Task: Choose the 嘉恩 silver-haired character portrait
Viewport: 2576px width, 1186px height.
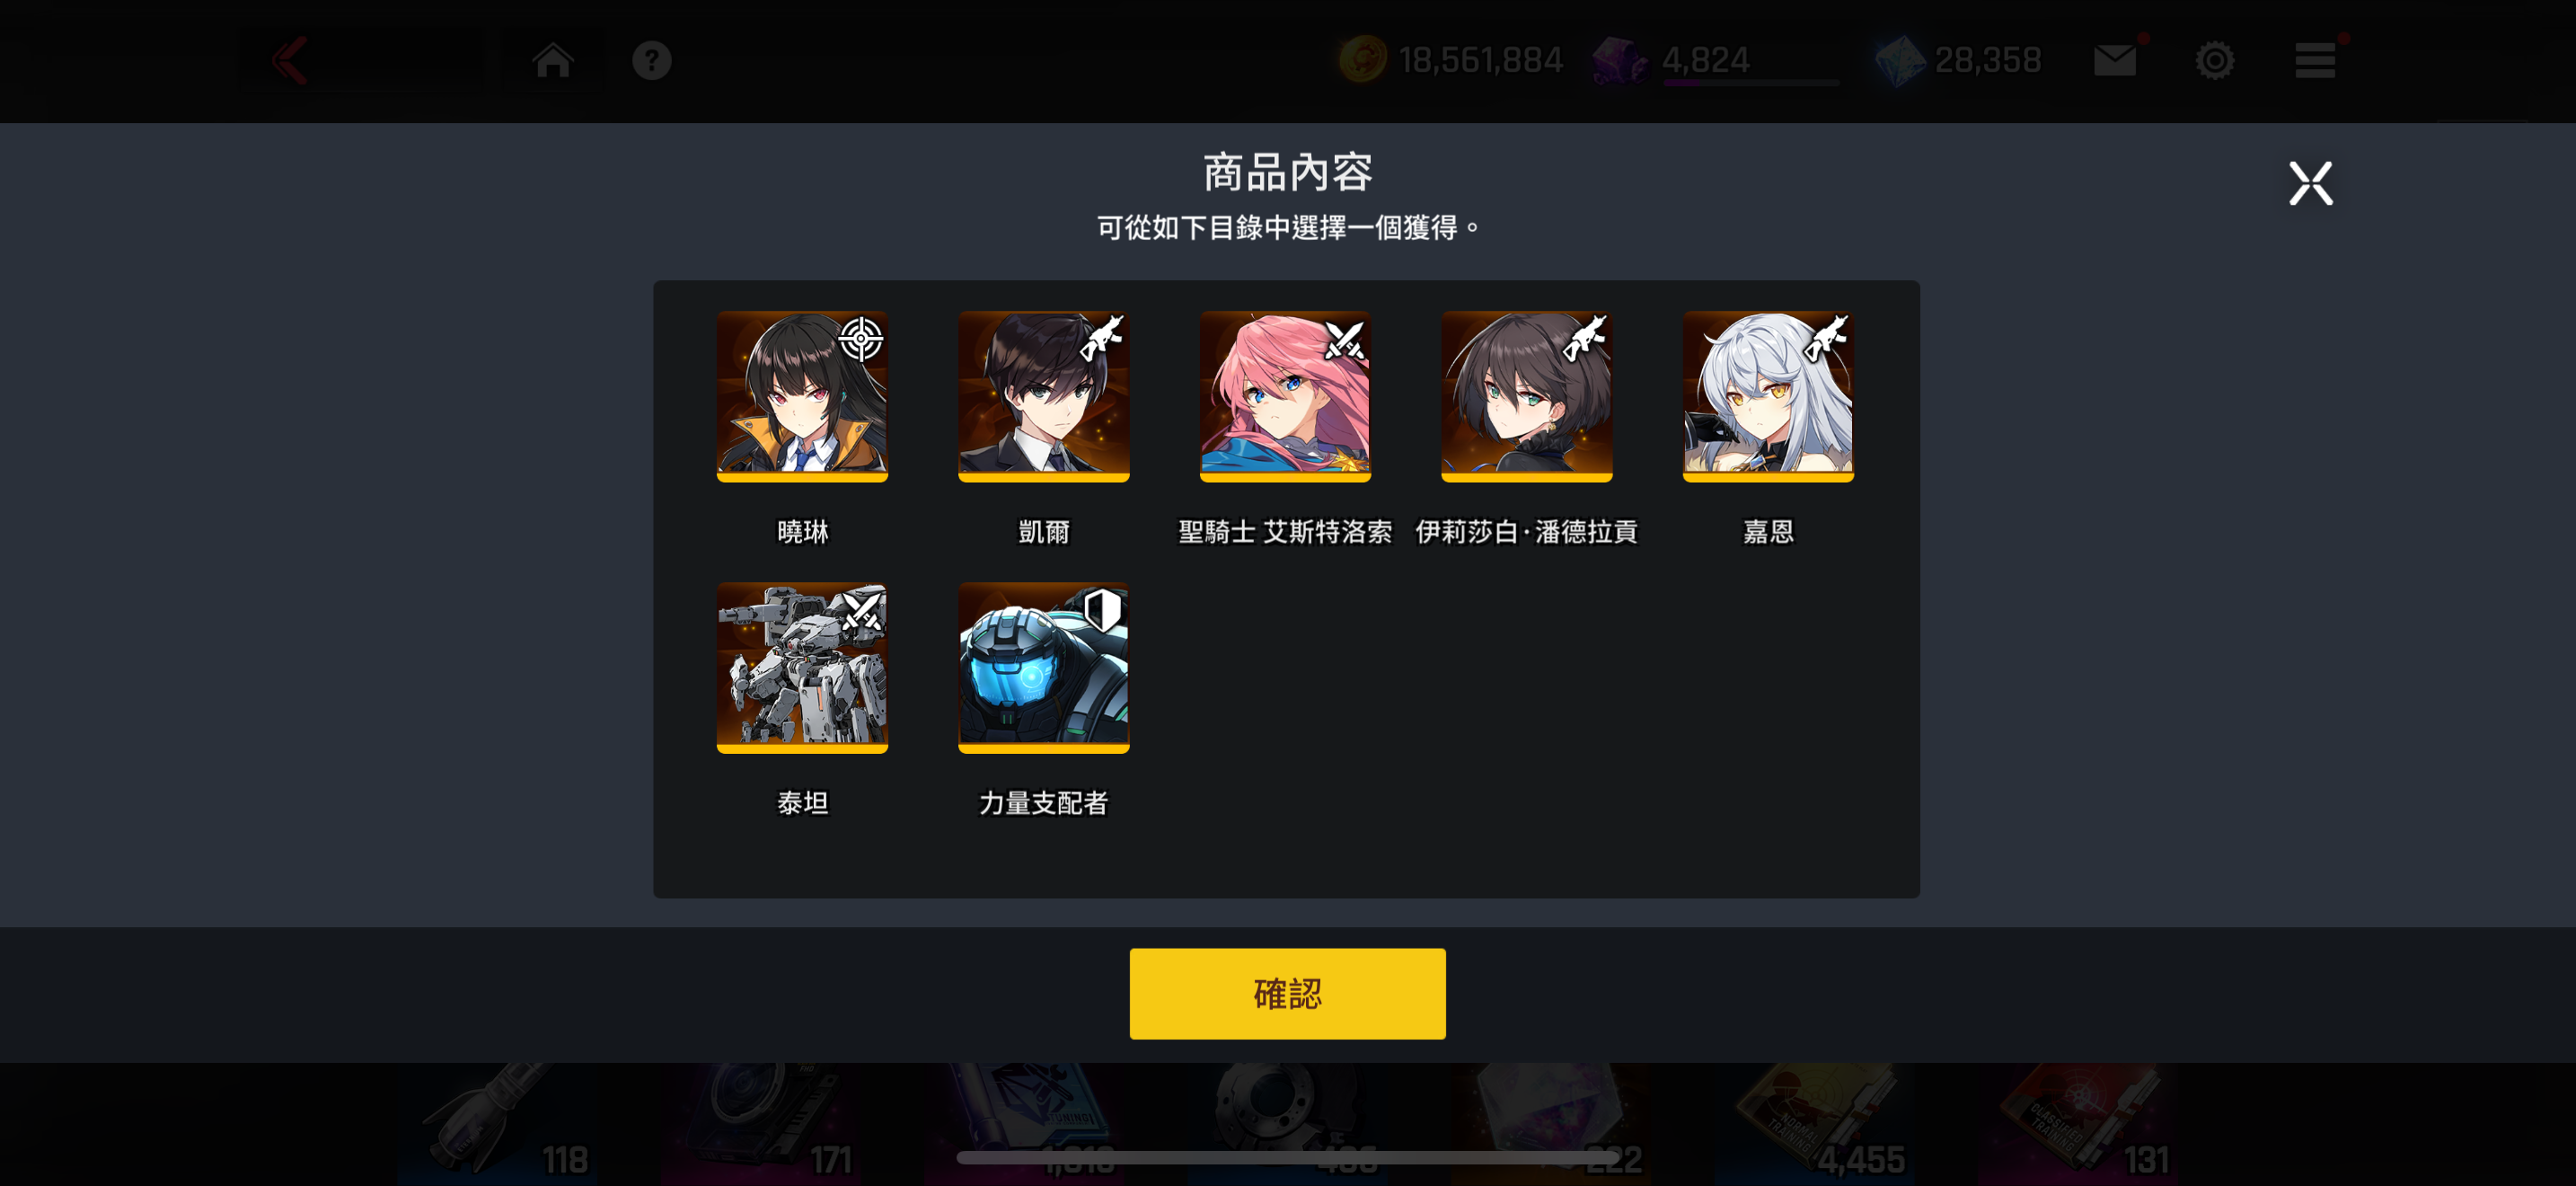Action: [1768, 396]
